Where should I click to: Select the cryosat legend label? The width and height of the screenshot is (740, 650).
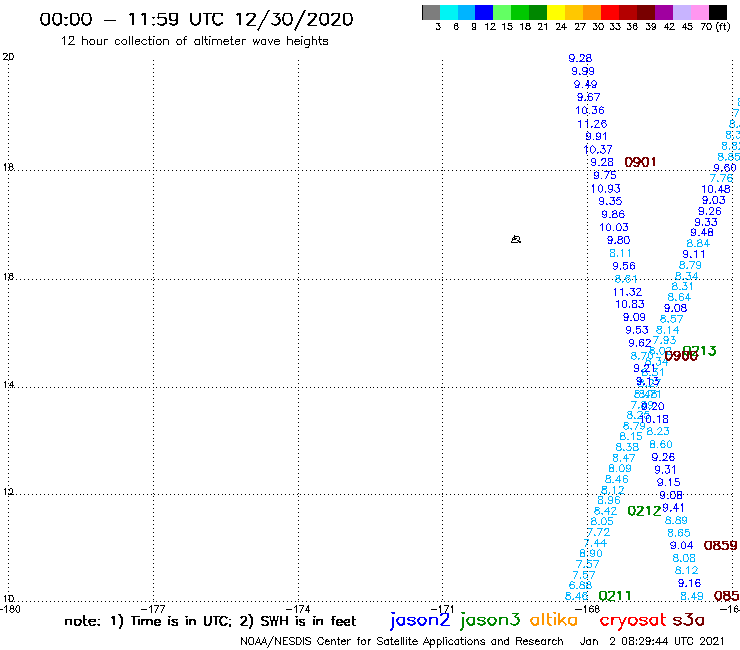[632, 620]
